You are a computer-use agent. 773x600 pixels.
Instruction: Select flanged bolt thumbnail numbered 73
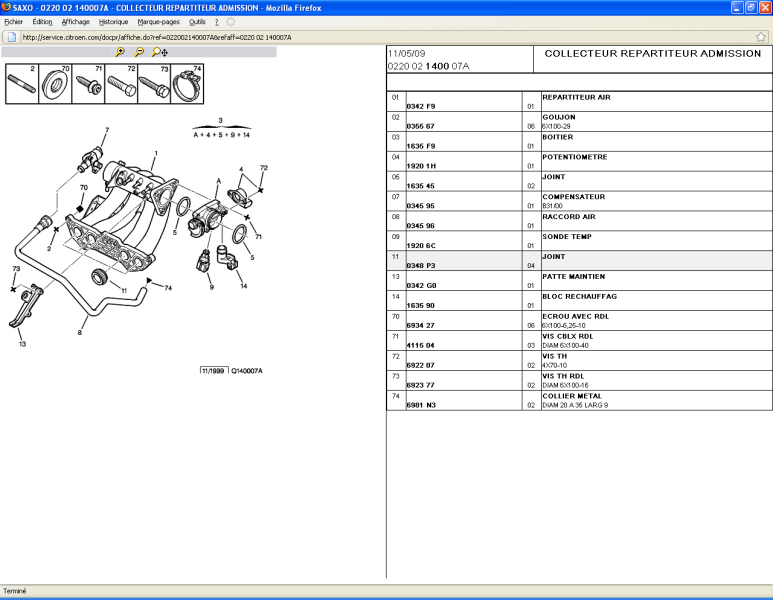coord(154,83)
